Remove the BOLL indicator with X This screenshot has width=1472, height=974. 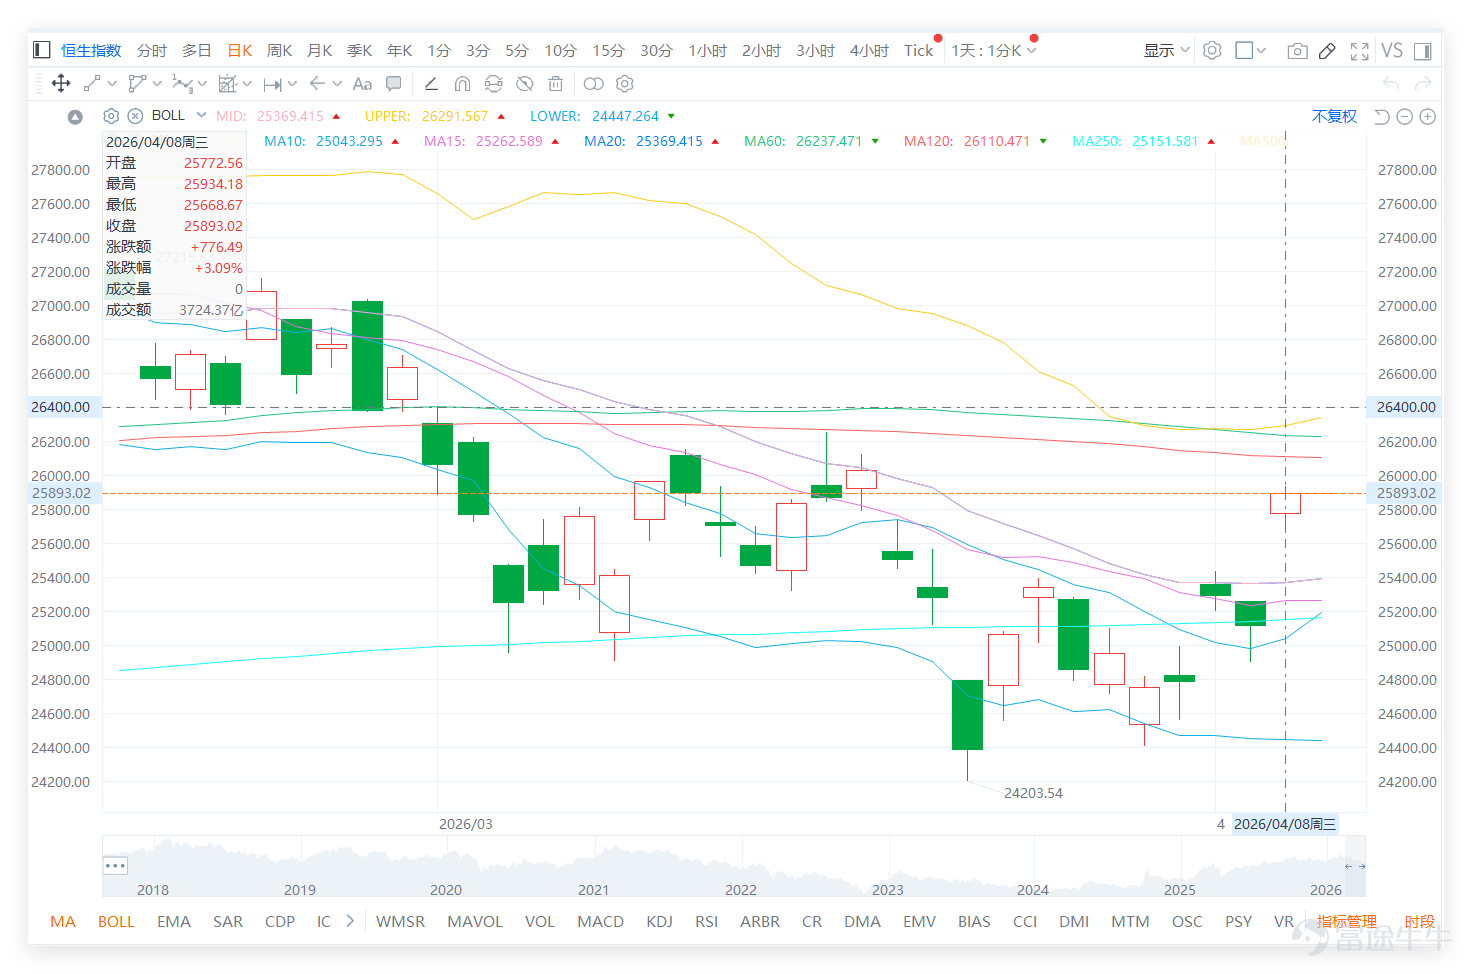click(x=135, y=116)
